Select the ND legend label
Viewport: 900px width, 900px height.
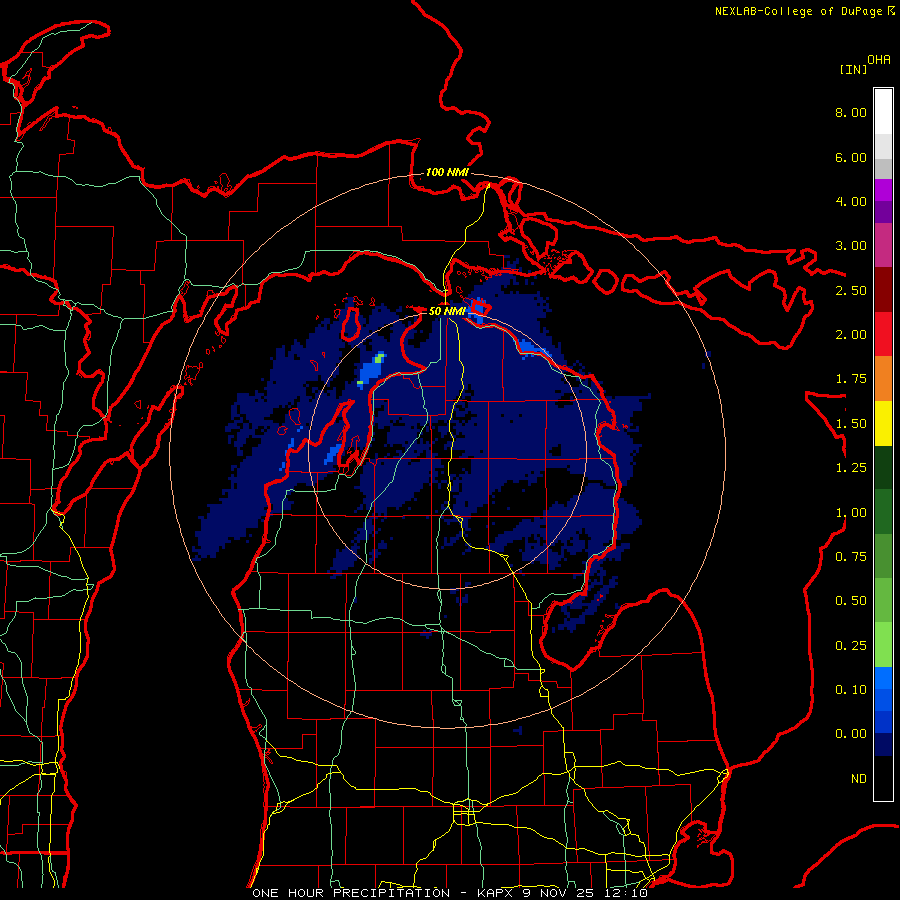click(859, 779)
